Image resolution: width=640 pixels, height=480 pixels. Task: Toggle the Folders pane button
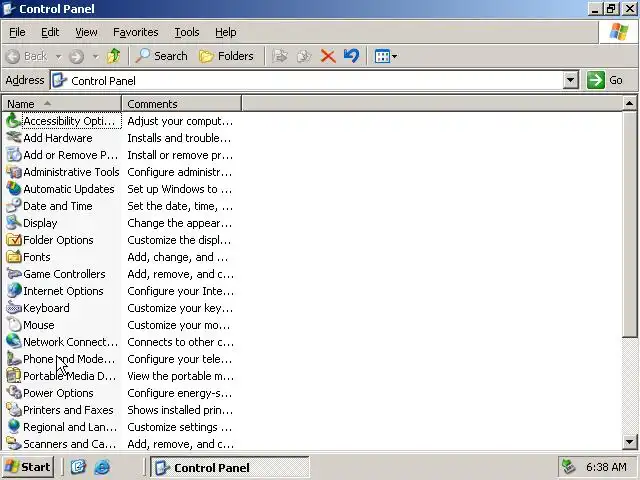point(226,56)
